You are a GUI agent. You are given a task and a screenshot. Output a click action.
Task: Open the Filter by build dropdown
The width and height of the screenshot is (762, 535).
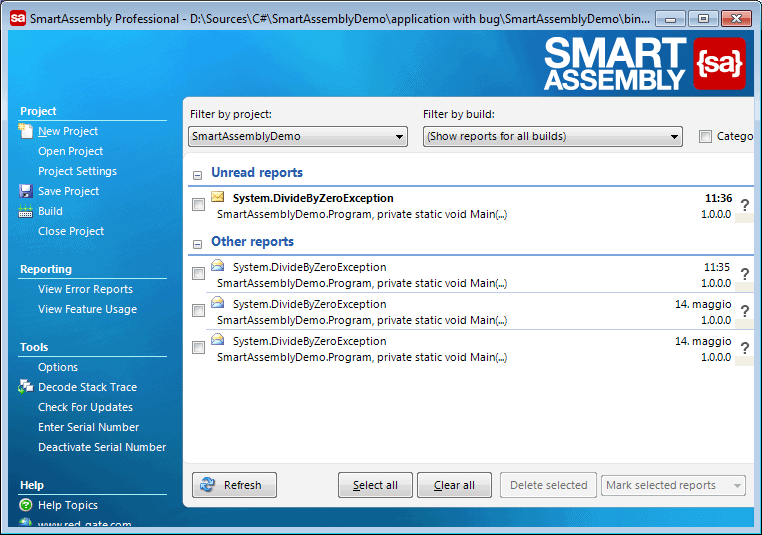[553, 137]
